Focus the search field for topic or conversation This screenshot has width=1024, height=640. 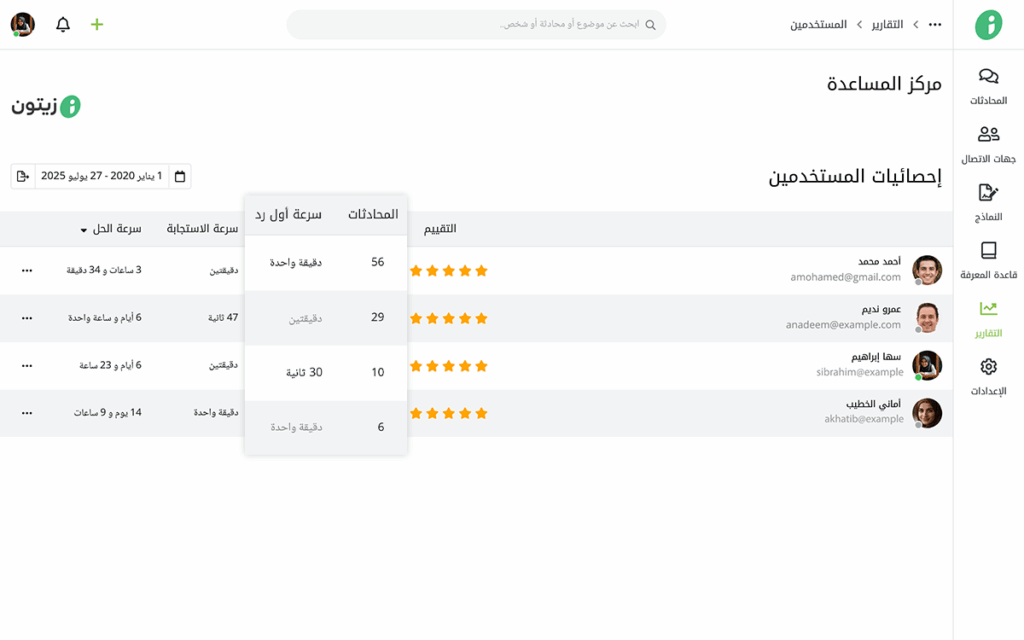tap(476, 25)
